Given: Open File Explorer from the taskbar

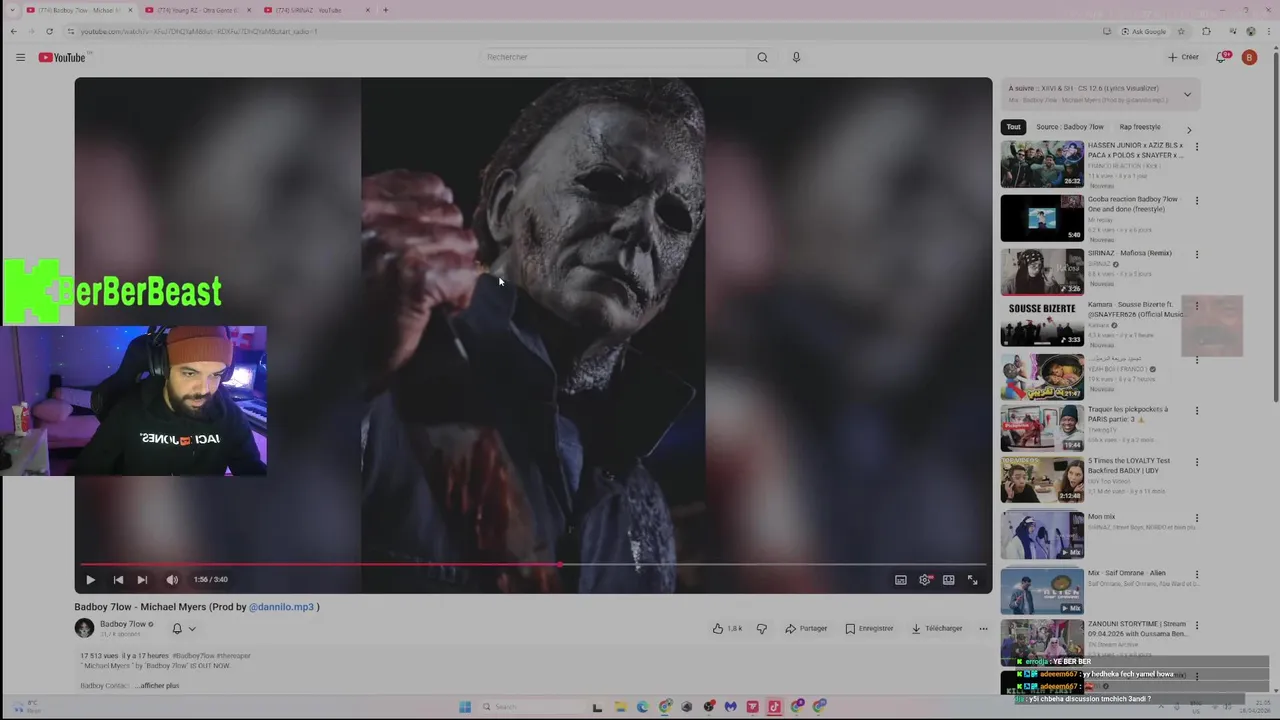Looking at the screenshot, I should coord(620,707).
